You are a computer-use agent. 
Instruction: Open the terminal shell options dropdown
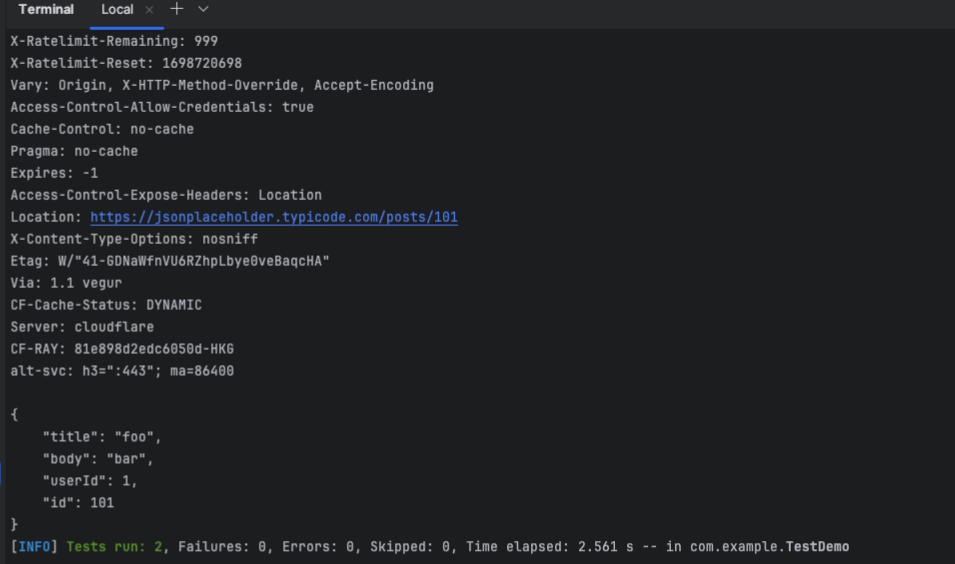[x=203, y=9]
